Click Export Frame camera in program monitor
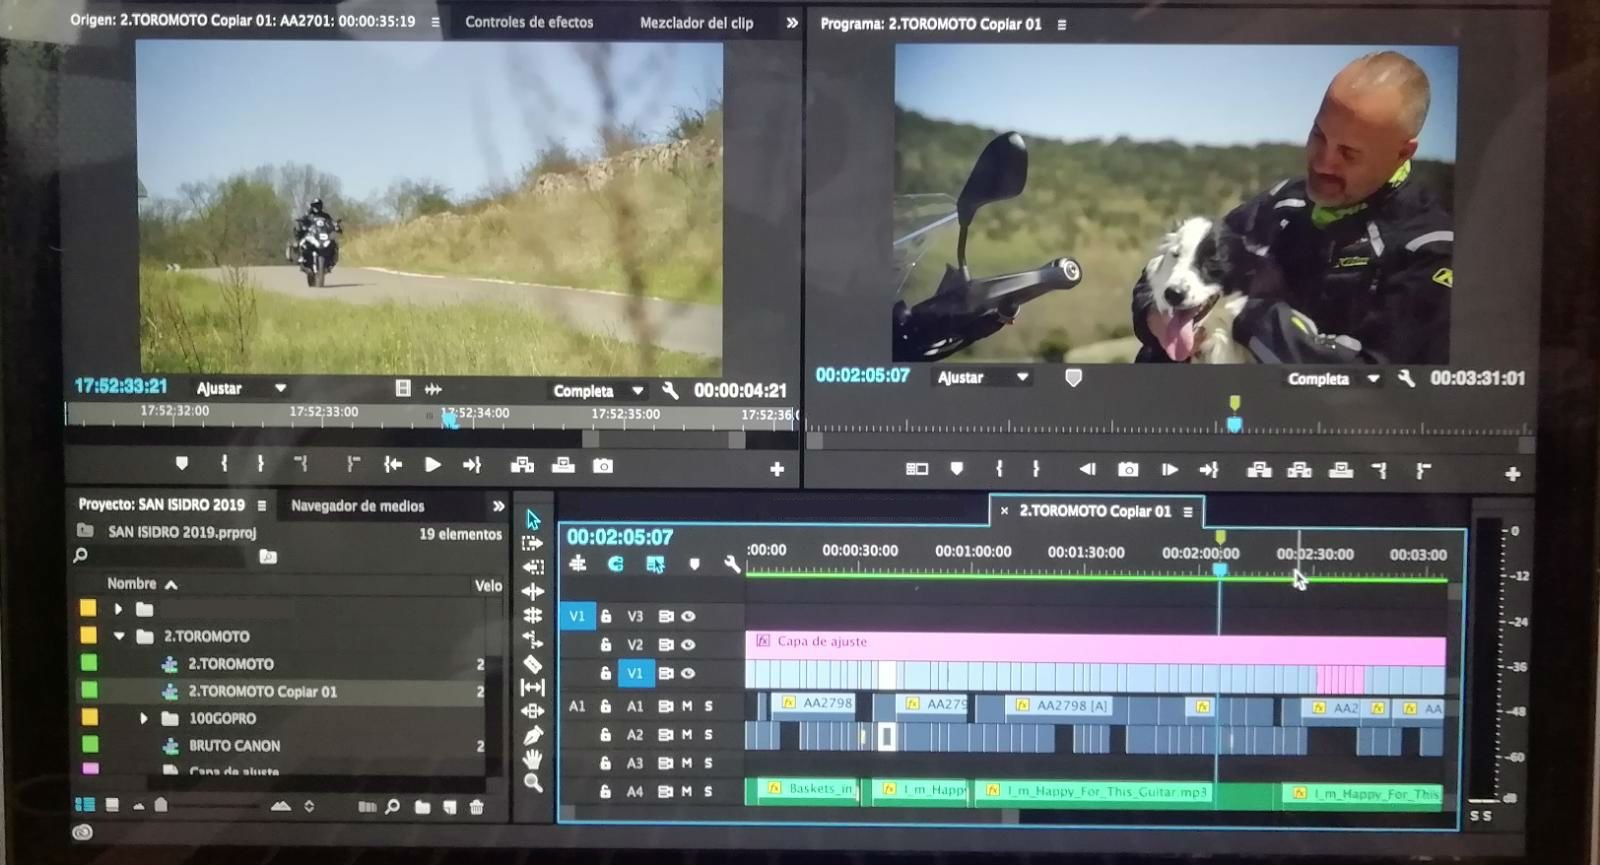The width and height of the screenshot is (1600, 865). point(1128,469)
